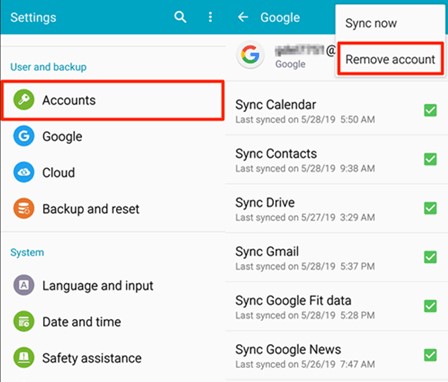Tap the blue Google G settings icon

click(x=24, y=136)
